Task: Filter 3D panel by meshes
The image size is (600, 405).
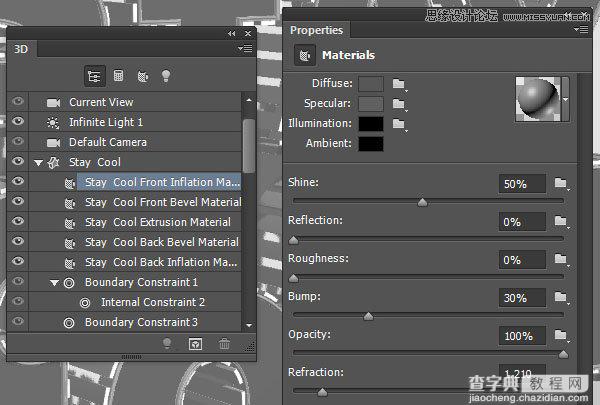Action: [x=119, y=76]
